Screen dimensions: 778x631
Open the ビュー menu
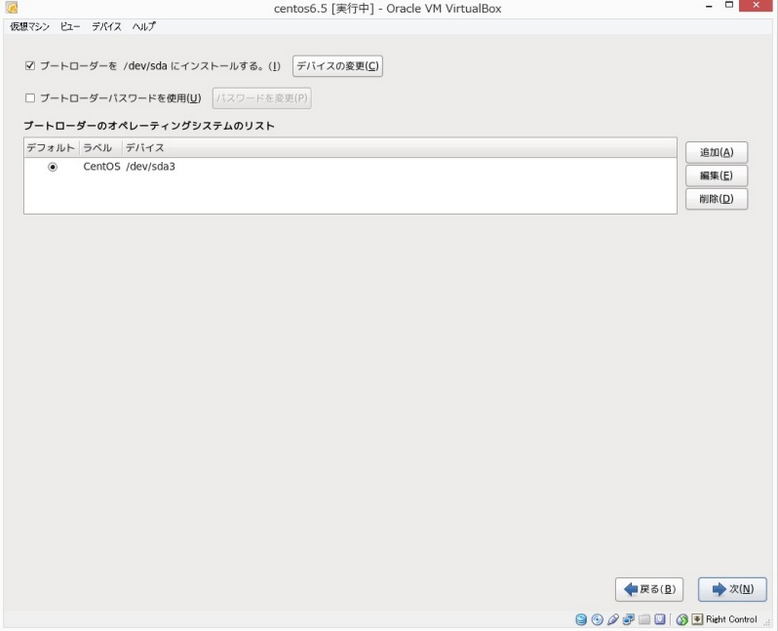70,27
